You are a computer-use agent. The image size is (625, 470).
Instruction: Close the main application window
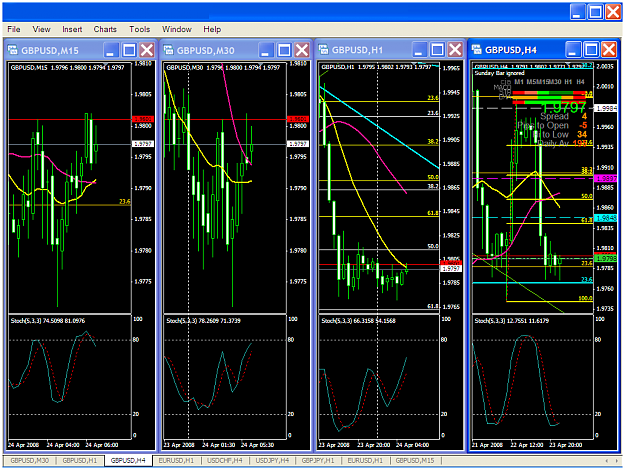pyautogui.click(x=613, y=12)
